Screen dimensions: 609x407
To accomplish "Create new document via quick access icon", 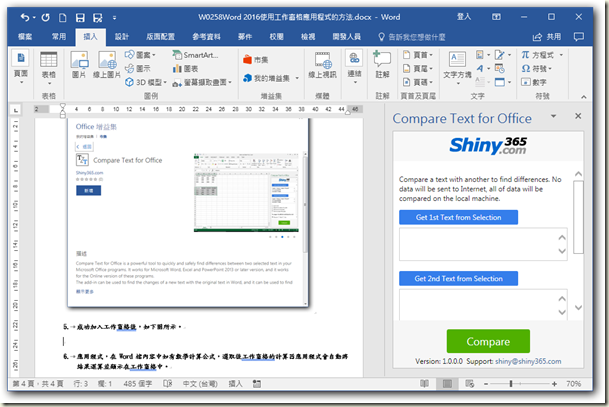I will pos(63,17).
